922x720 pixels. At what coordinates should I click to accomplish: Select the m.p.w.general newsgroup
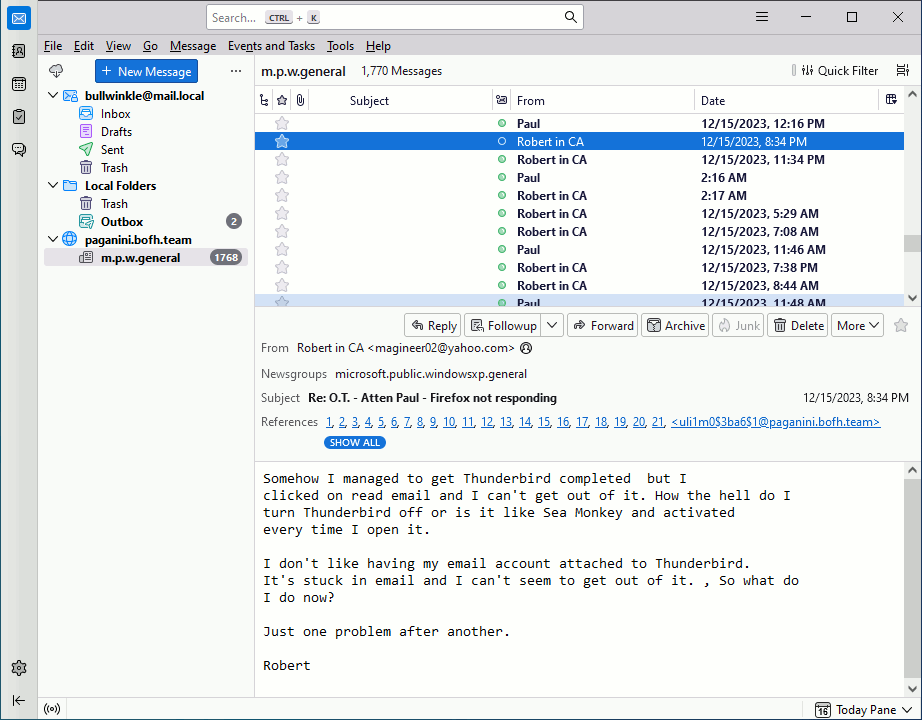pos(146,258)
